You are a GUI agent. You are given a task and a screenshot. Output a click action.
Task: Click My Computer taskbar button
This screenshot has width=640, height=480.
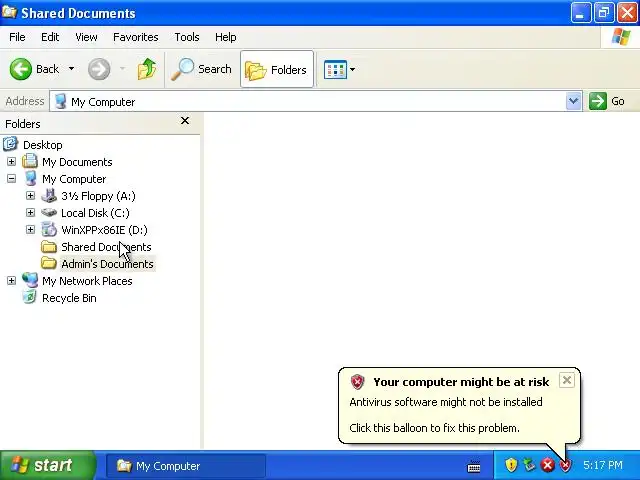(x=186, y=466)
